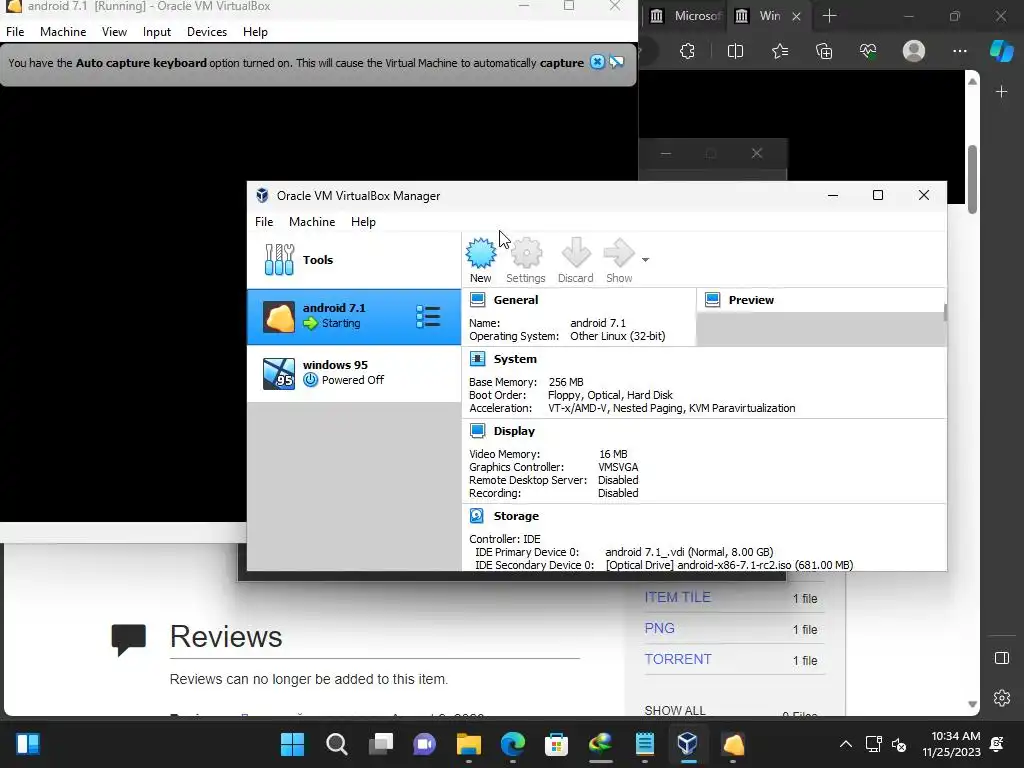1024x768 pixels.
Task: Click the Preview section monitor icon
Action: tap(712, 300)
